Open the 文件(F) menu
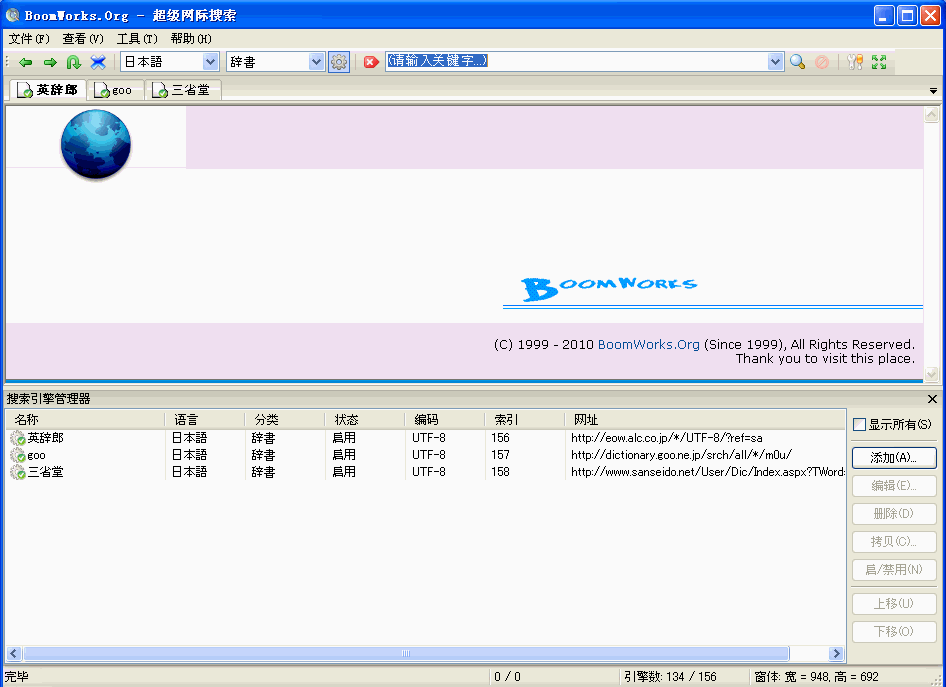This screenshot has height=687, width=946. [28, 39]
